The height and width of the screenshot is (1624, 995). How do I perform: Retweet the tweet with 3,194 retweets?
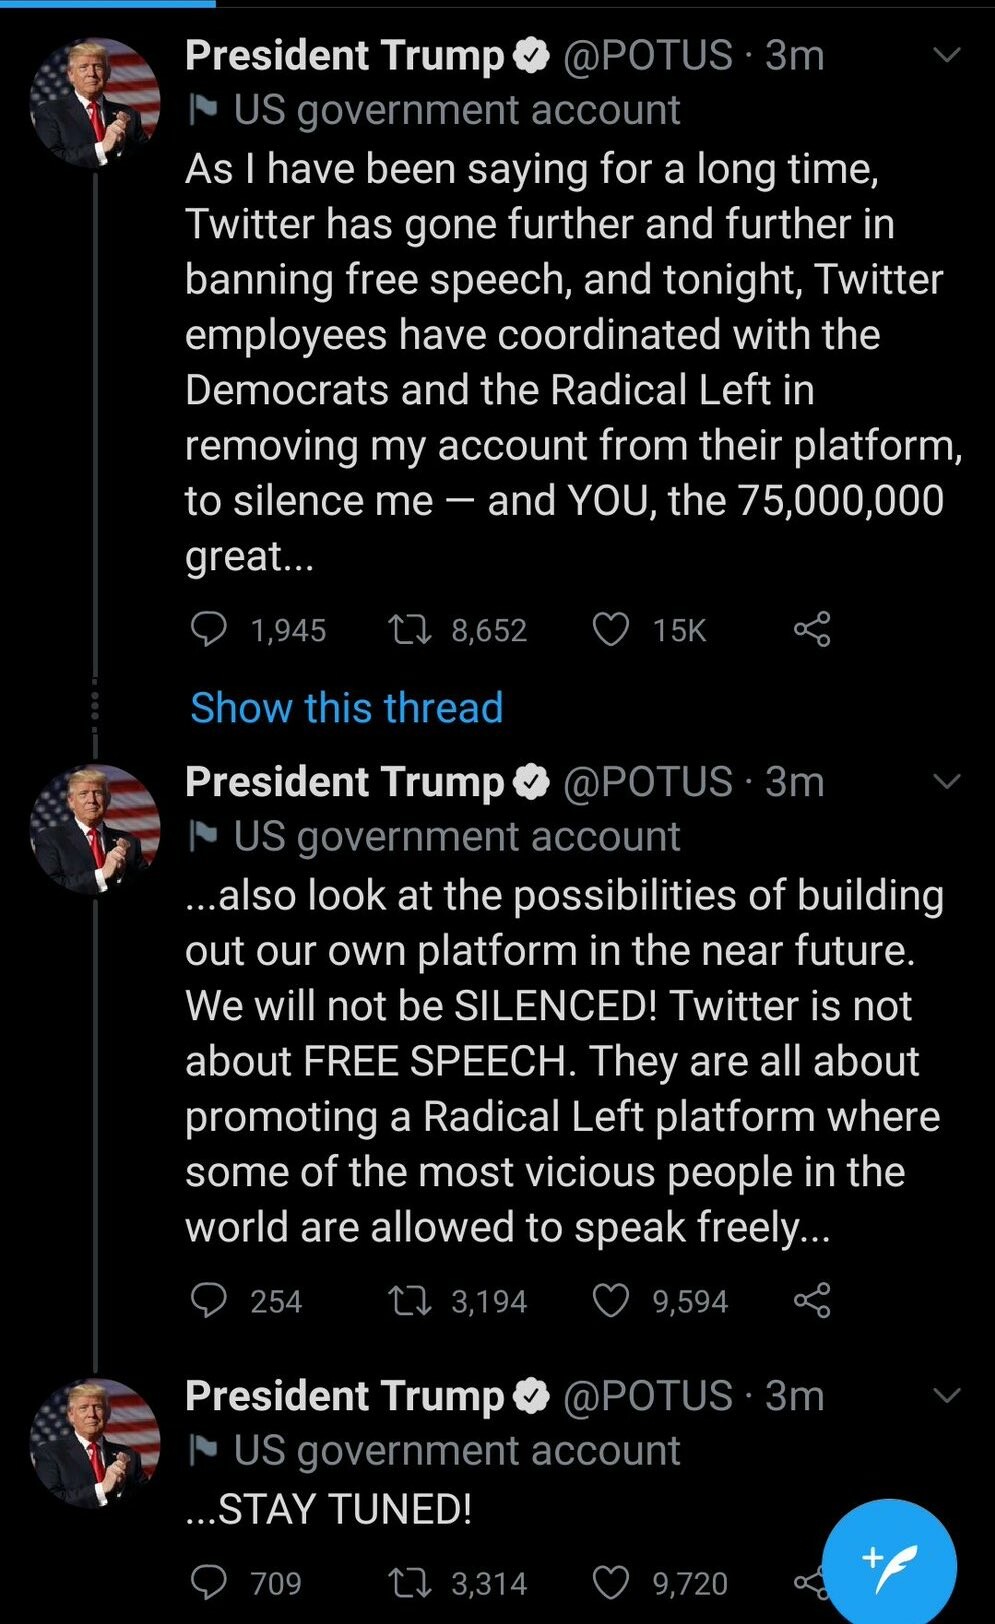pyautogui.click(x=409, y=1301)
